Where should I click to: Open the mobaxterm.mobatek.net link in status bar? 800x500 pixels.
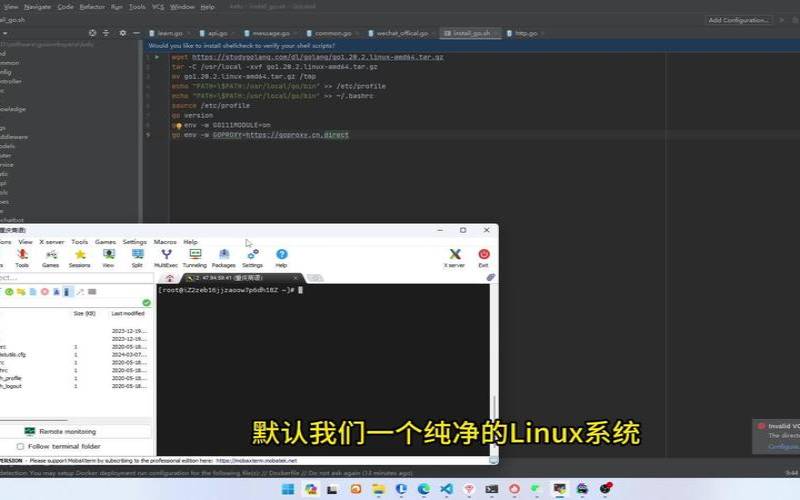click(256, 461)
